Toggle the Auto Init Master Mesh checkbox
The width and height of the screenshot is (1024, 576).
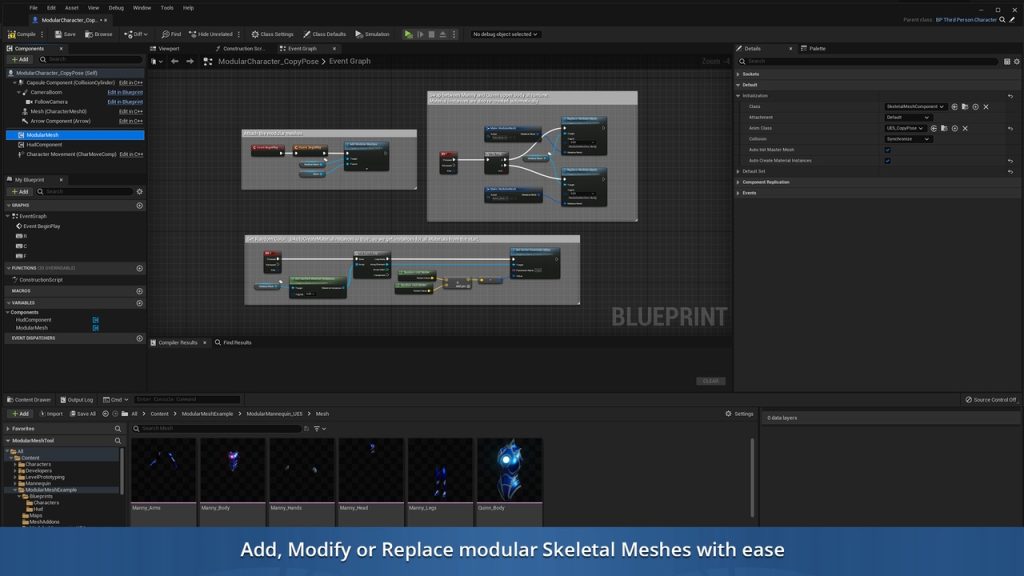click(887, 150)
